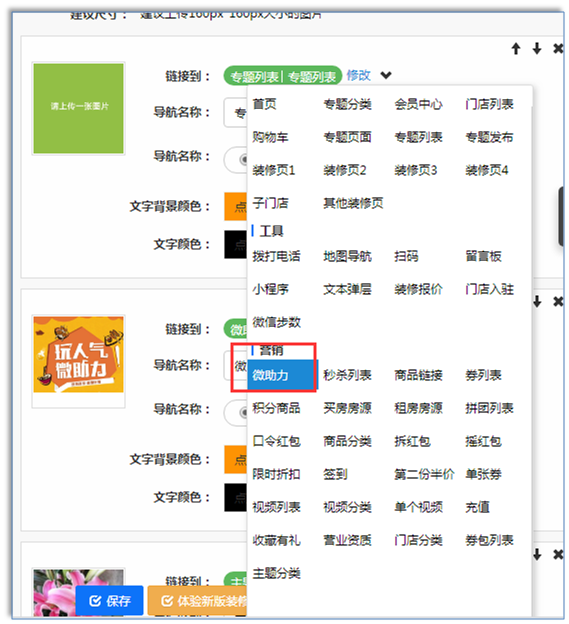Select 专题页面 in the link menu
This screenshot has width=569, height=624.
(347, 137)
